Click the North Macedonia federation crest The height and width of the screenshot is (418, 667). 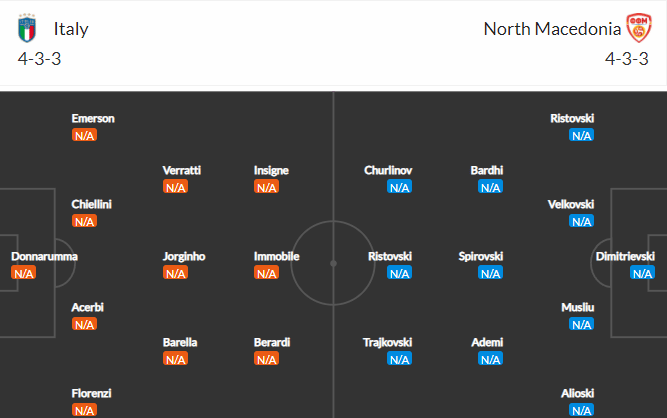(x=639, y=28)
